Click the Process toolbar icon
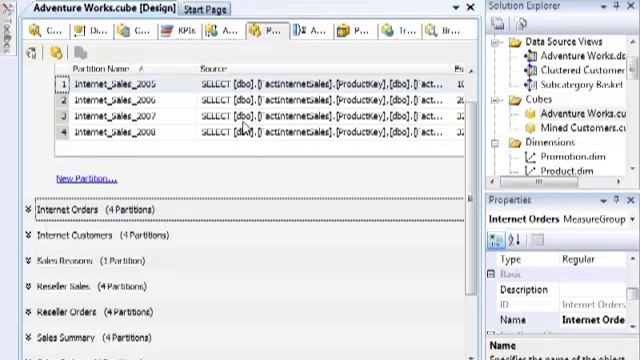 point(31,53)
